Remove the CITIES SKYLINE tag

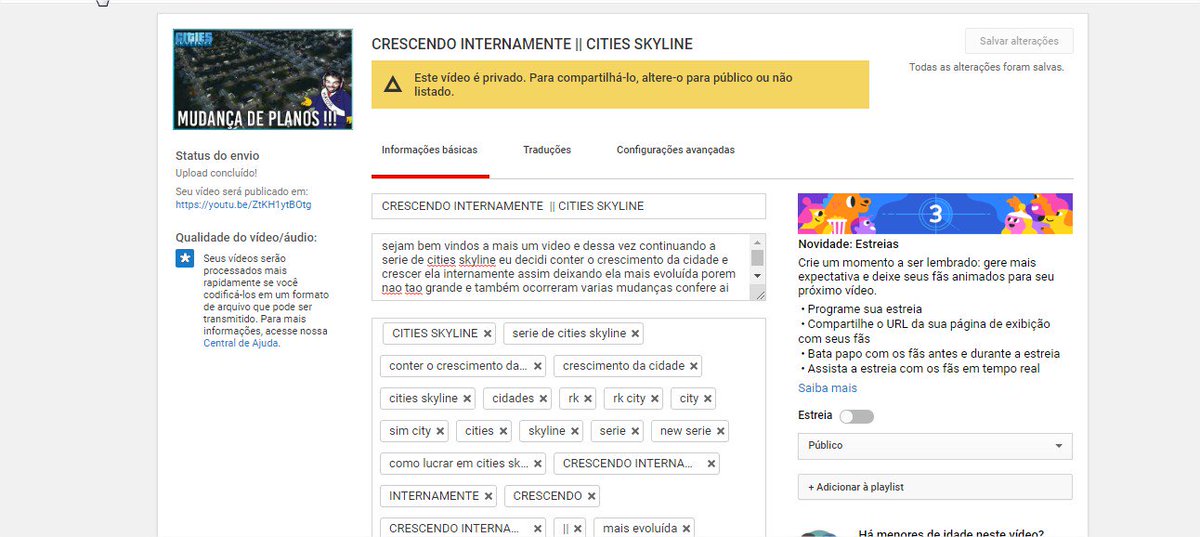(x=487, y=333)
